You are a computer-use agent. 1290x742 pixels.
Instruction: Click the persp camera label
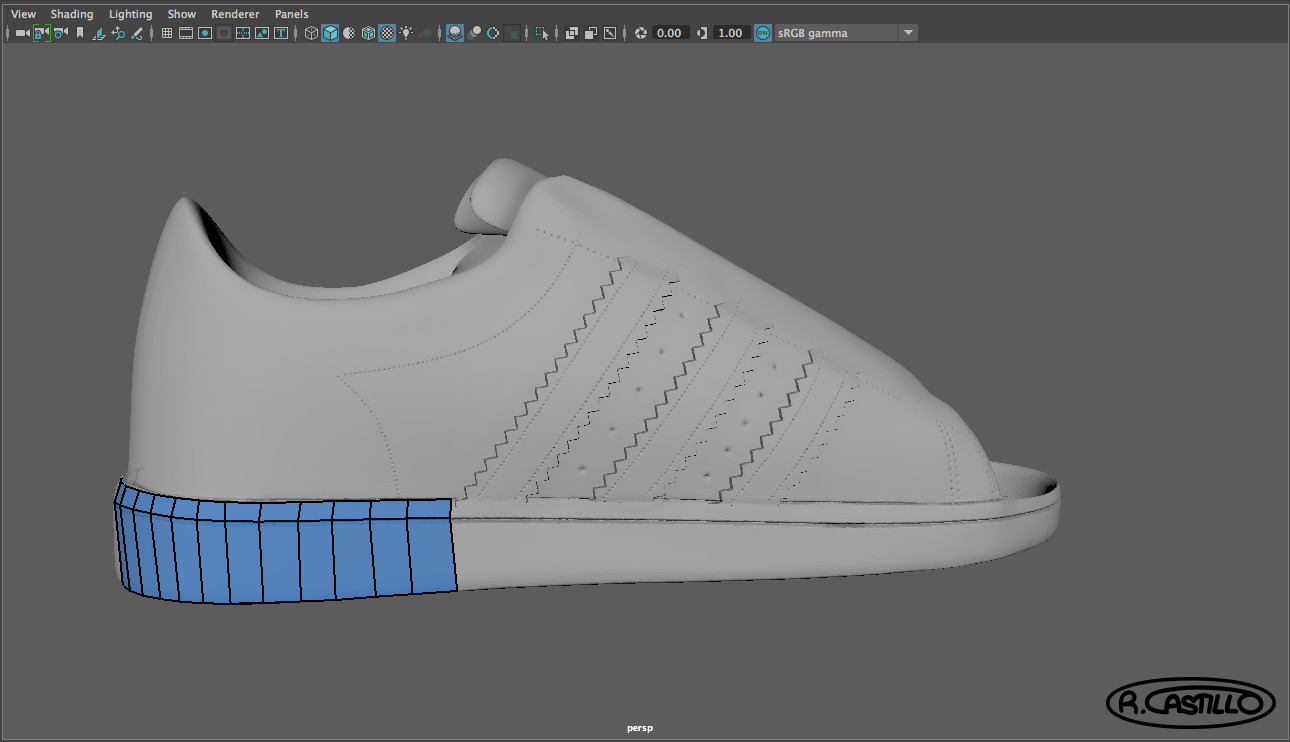640,729
